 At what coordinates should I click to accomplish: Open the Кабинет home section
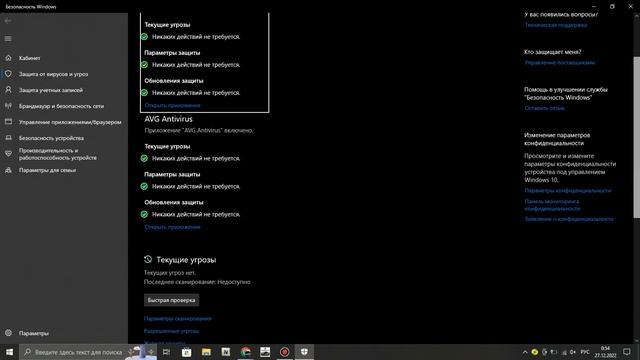(29, 58)
